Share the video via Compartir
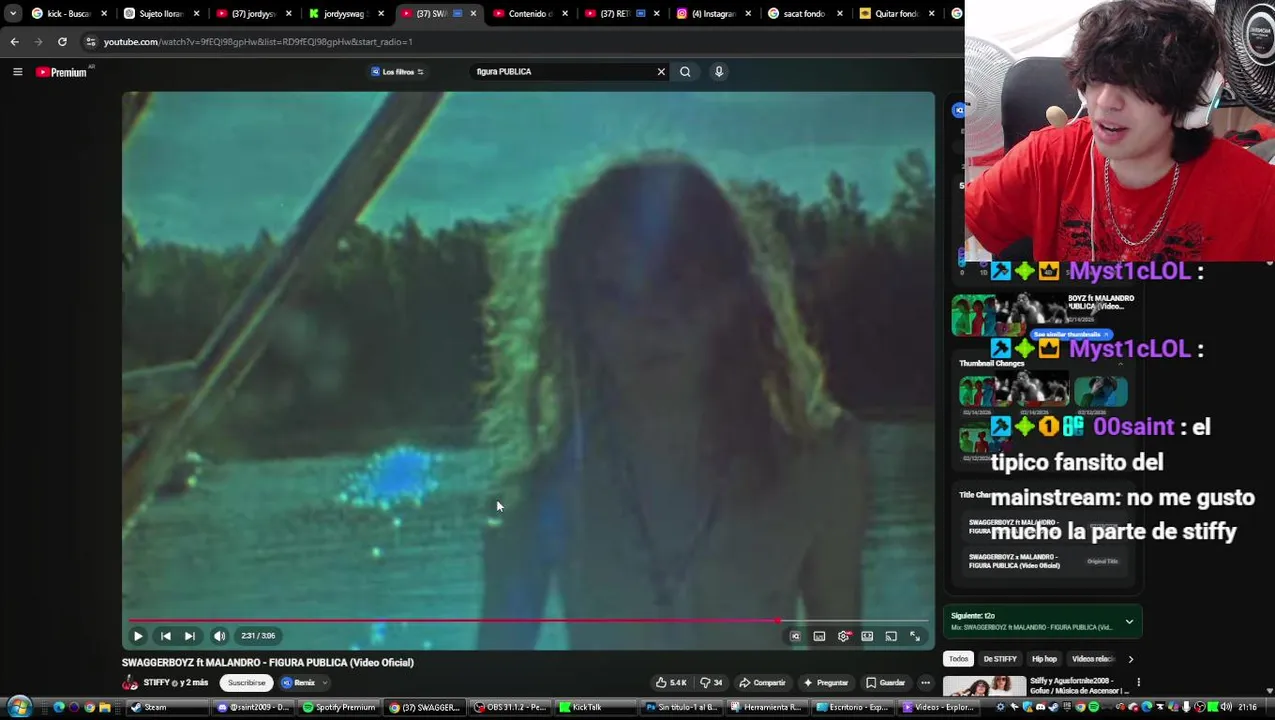The height and width of the screenshot is (720, 1275). click(x=762, y=683)
